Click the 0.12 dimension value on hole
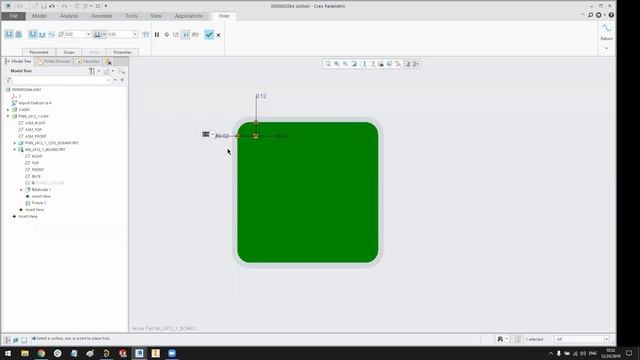This screenshot has width=640, height=360. (261, 96)
